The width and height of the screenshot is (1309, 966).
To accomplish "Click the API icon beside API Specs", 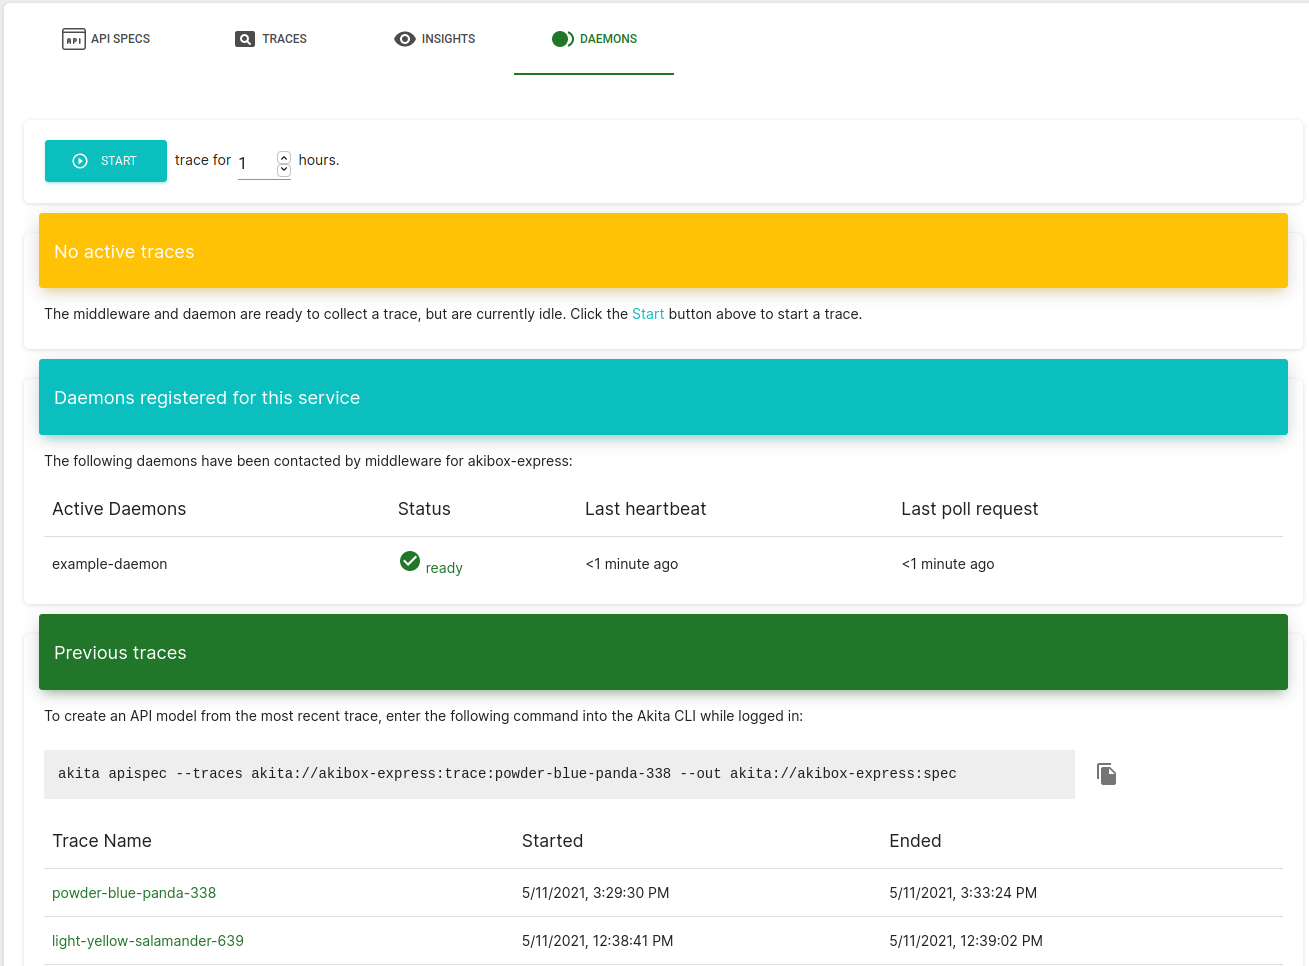I will 74,39.
